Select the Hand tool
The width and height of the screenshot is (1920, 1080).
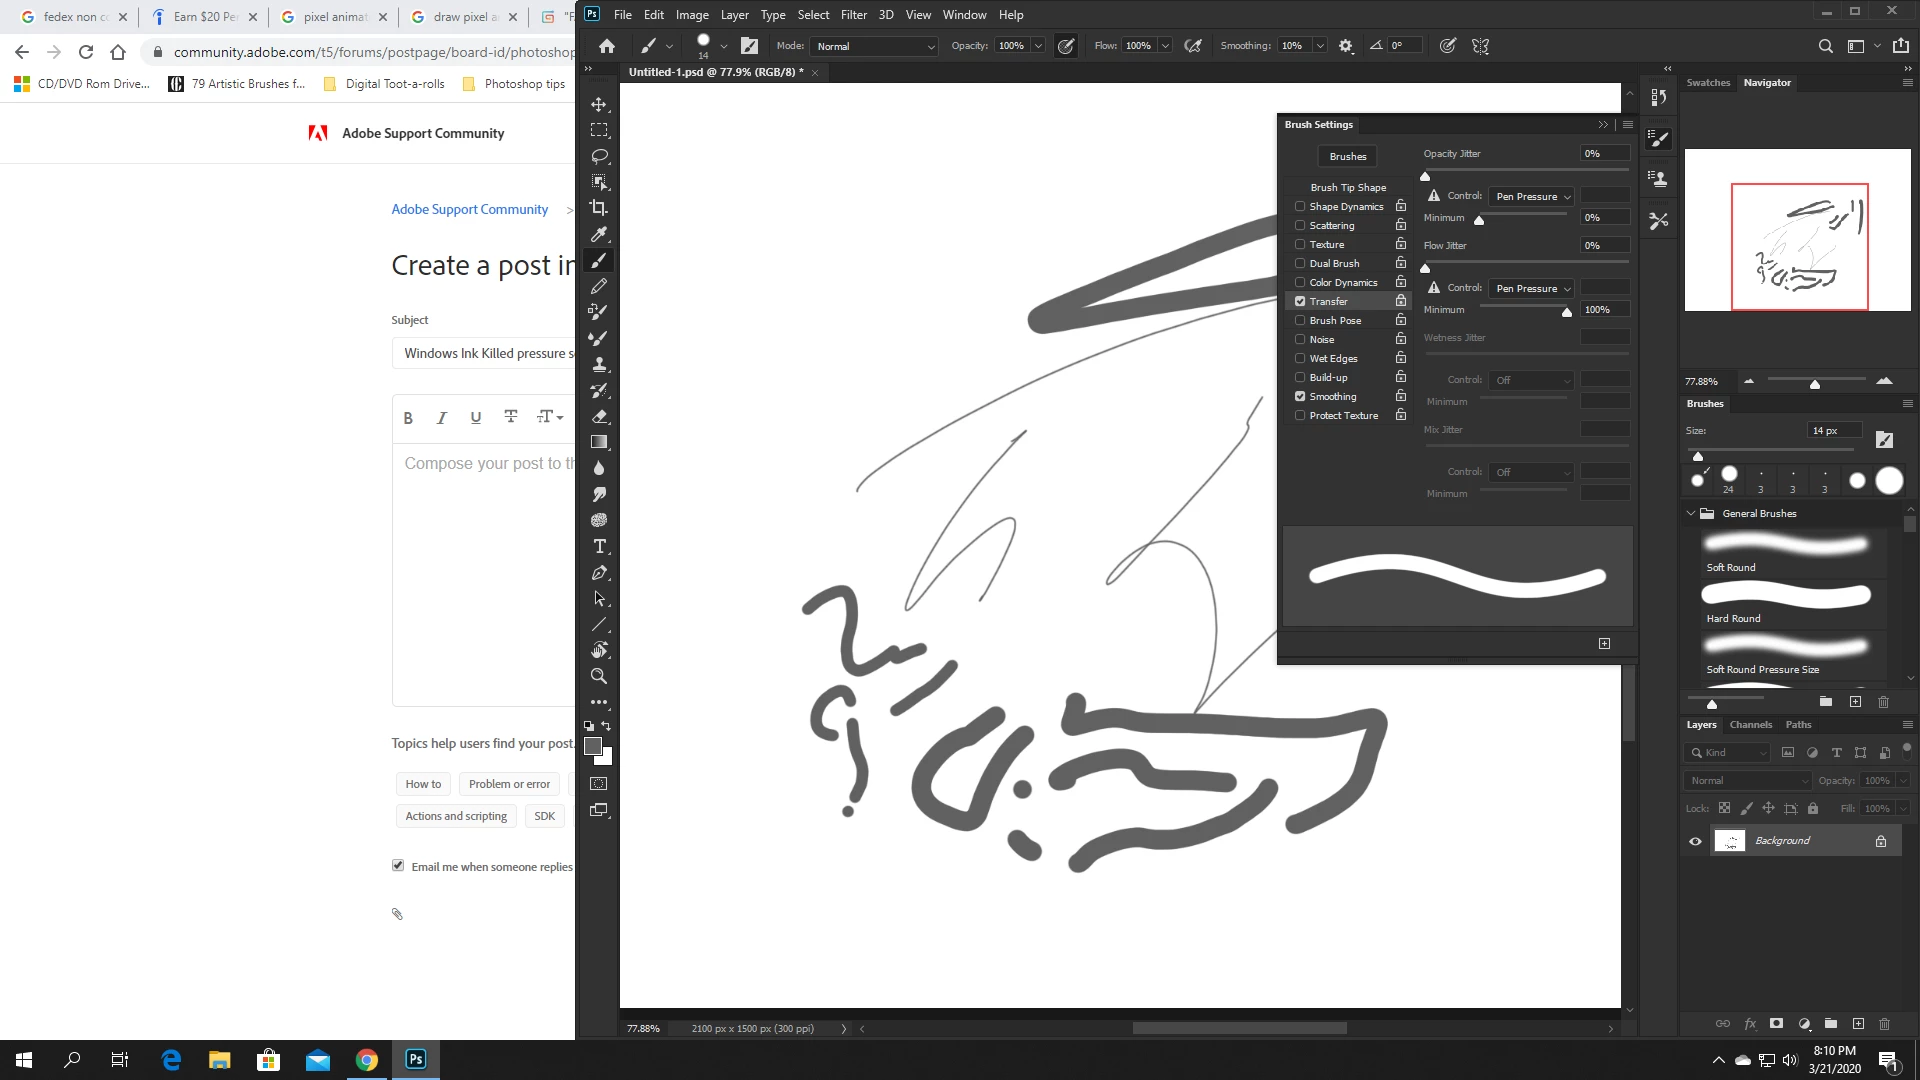599,650
